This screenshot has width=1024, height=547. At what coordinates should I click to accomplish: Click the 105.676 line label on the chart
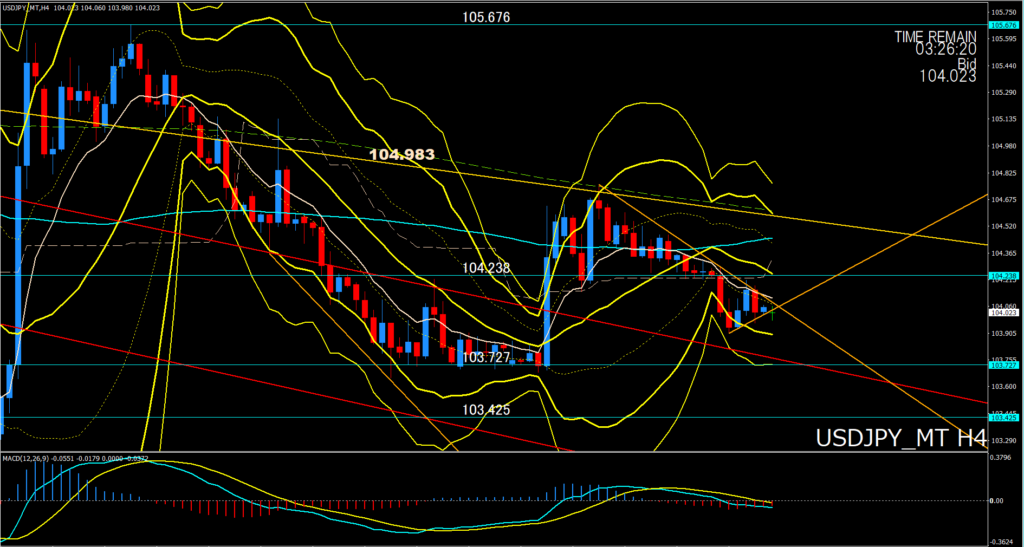point(486,18)
